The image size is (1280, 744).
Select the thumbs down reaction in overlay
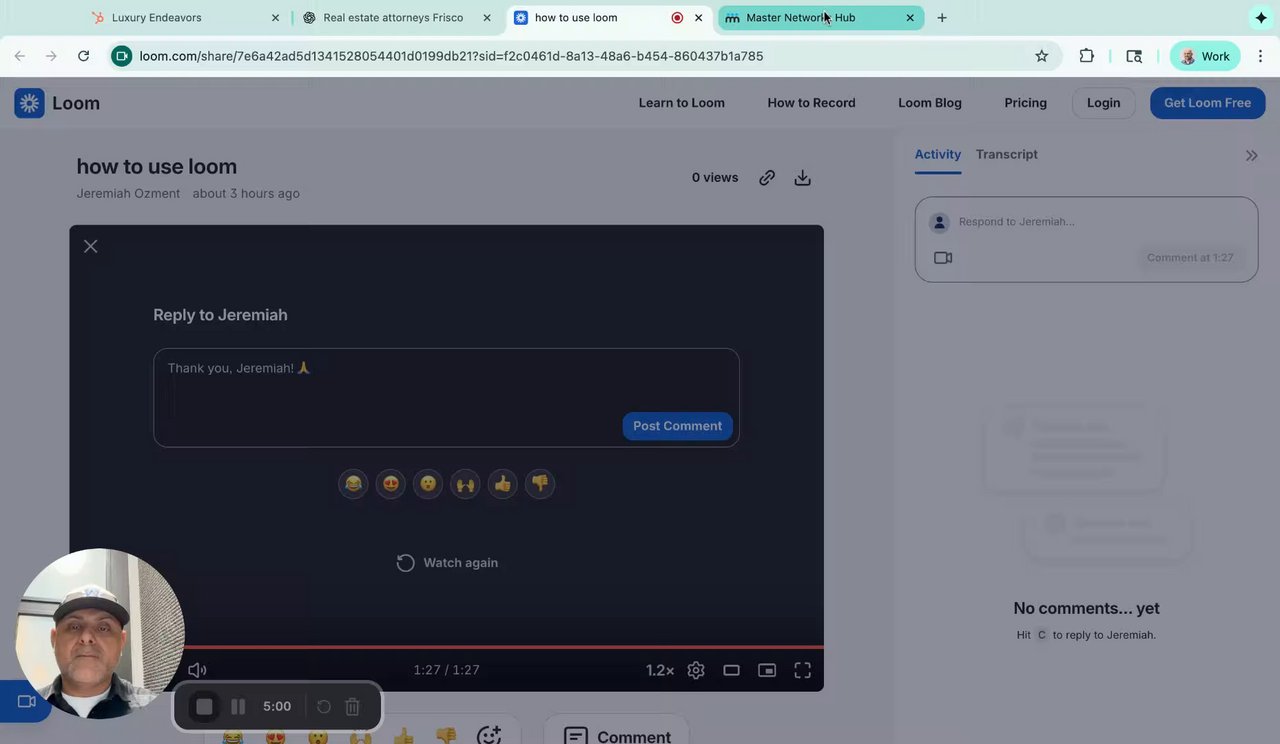pos(540,484)
